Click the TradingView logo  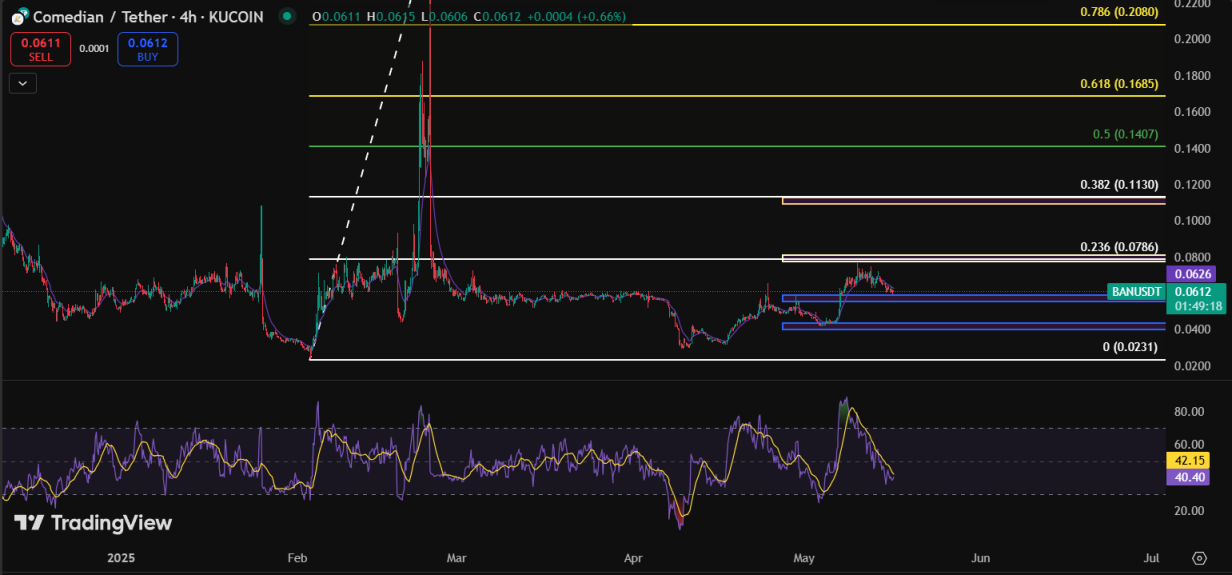click(x=93, y=523)
